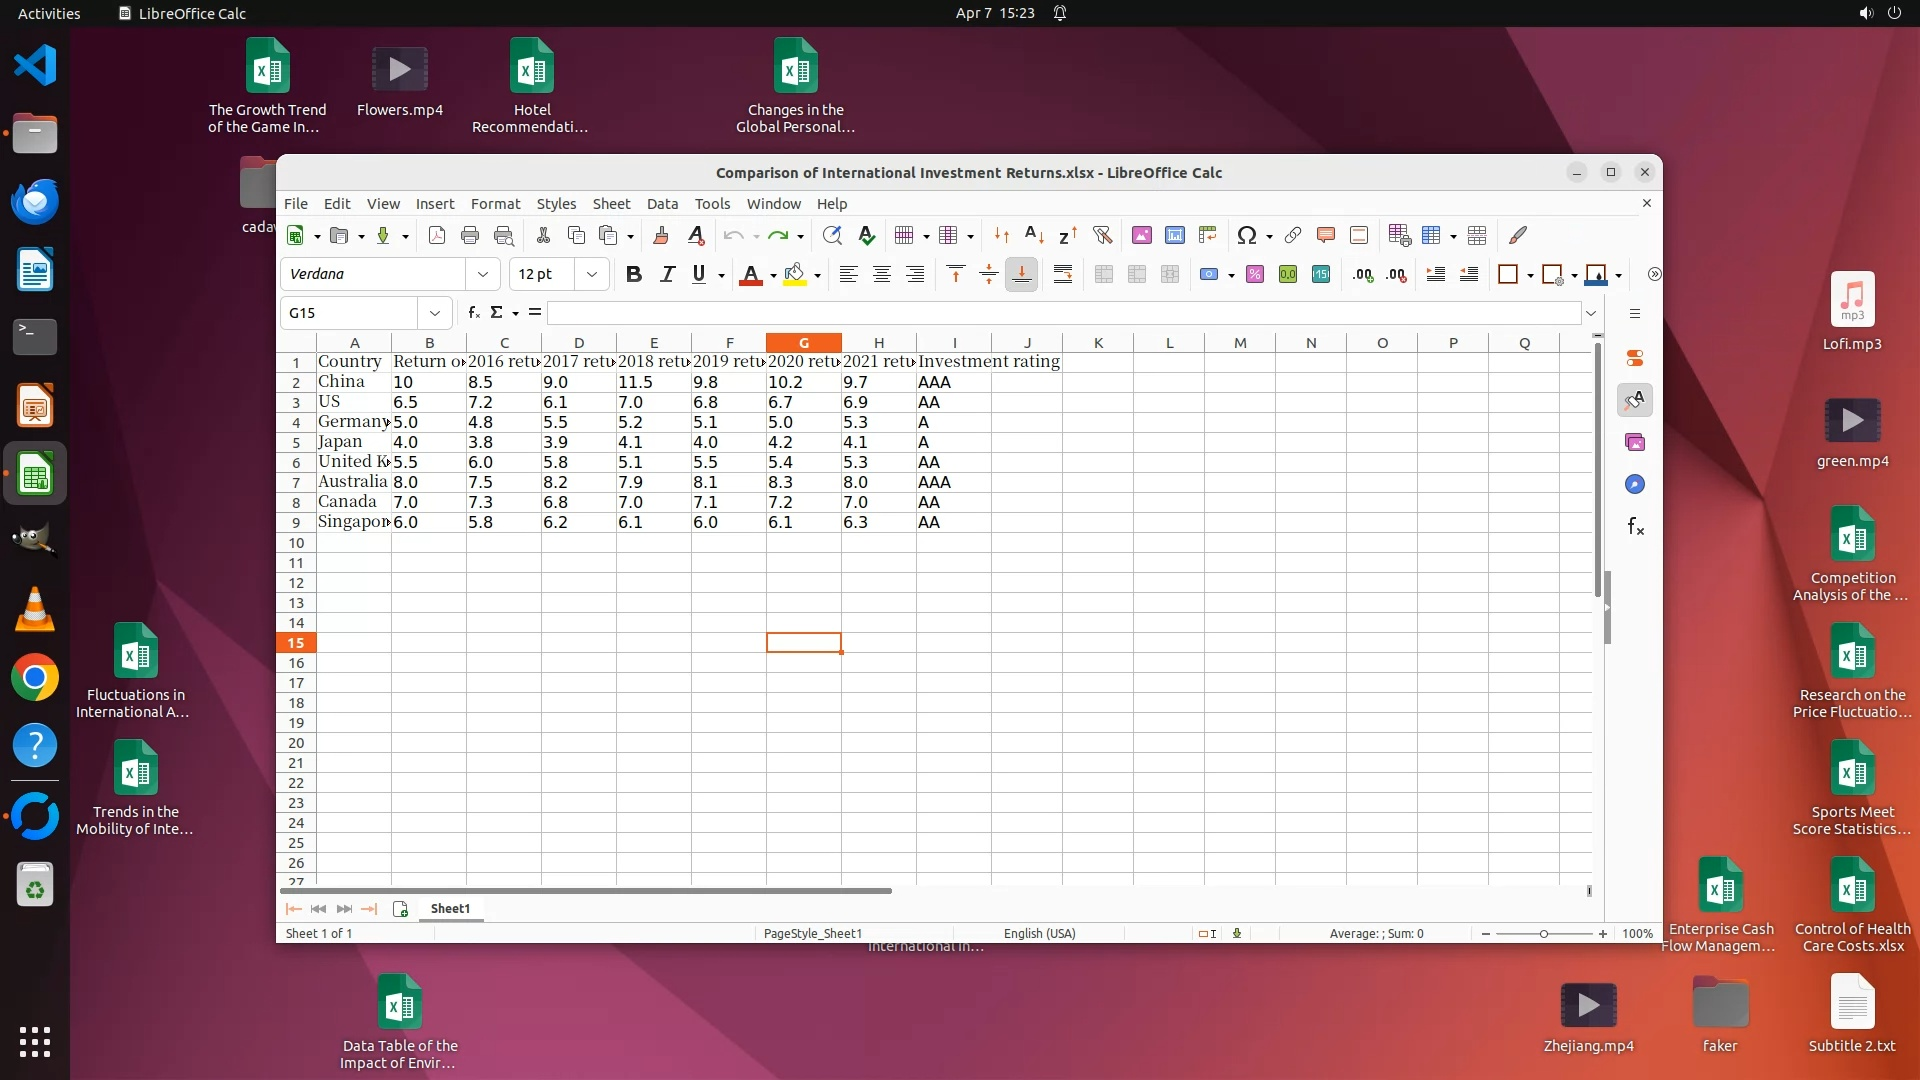Screen dimensions: 1920x1080
Task: Click the AutoFilter funnel icon
Action: [1102, 236]
